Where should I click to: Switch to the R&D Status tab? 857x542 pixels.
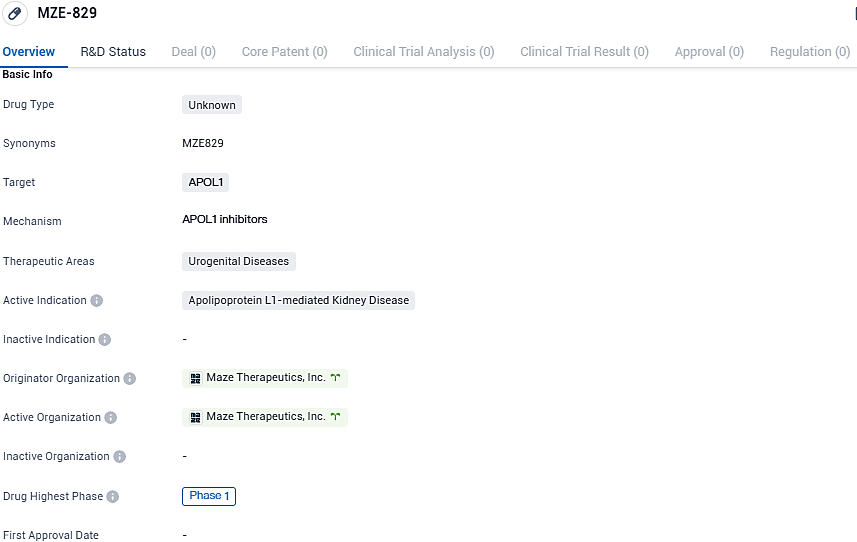point(113,52)
